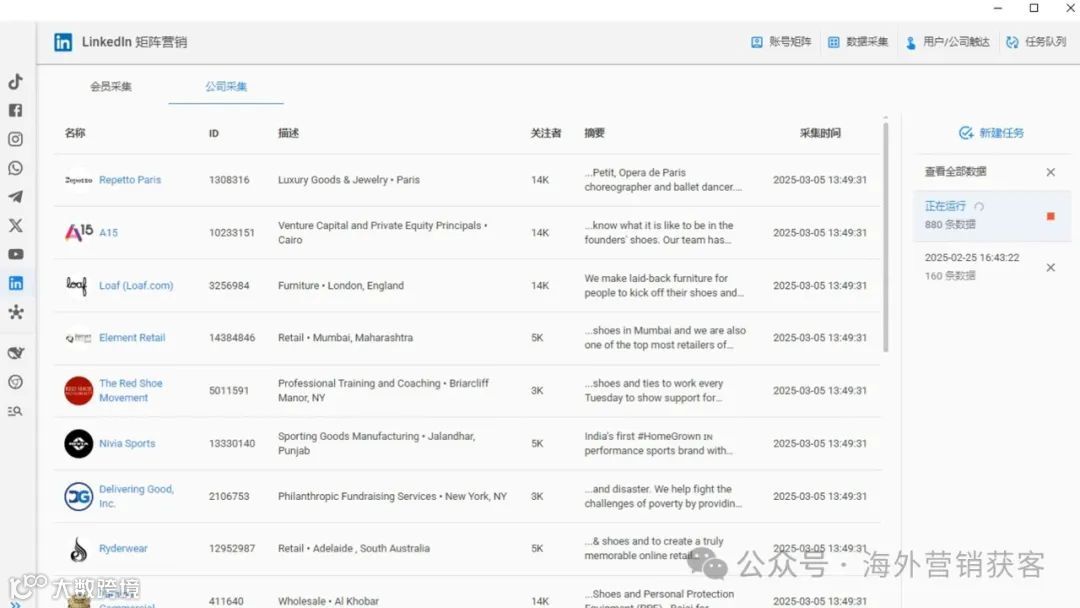Open the Element Retail company link

[x=132, y=337]
